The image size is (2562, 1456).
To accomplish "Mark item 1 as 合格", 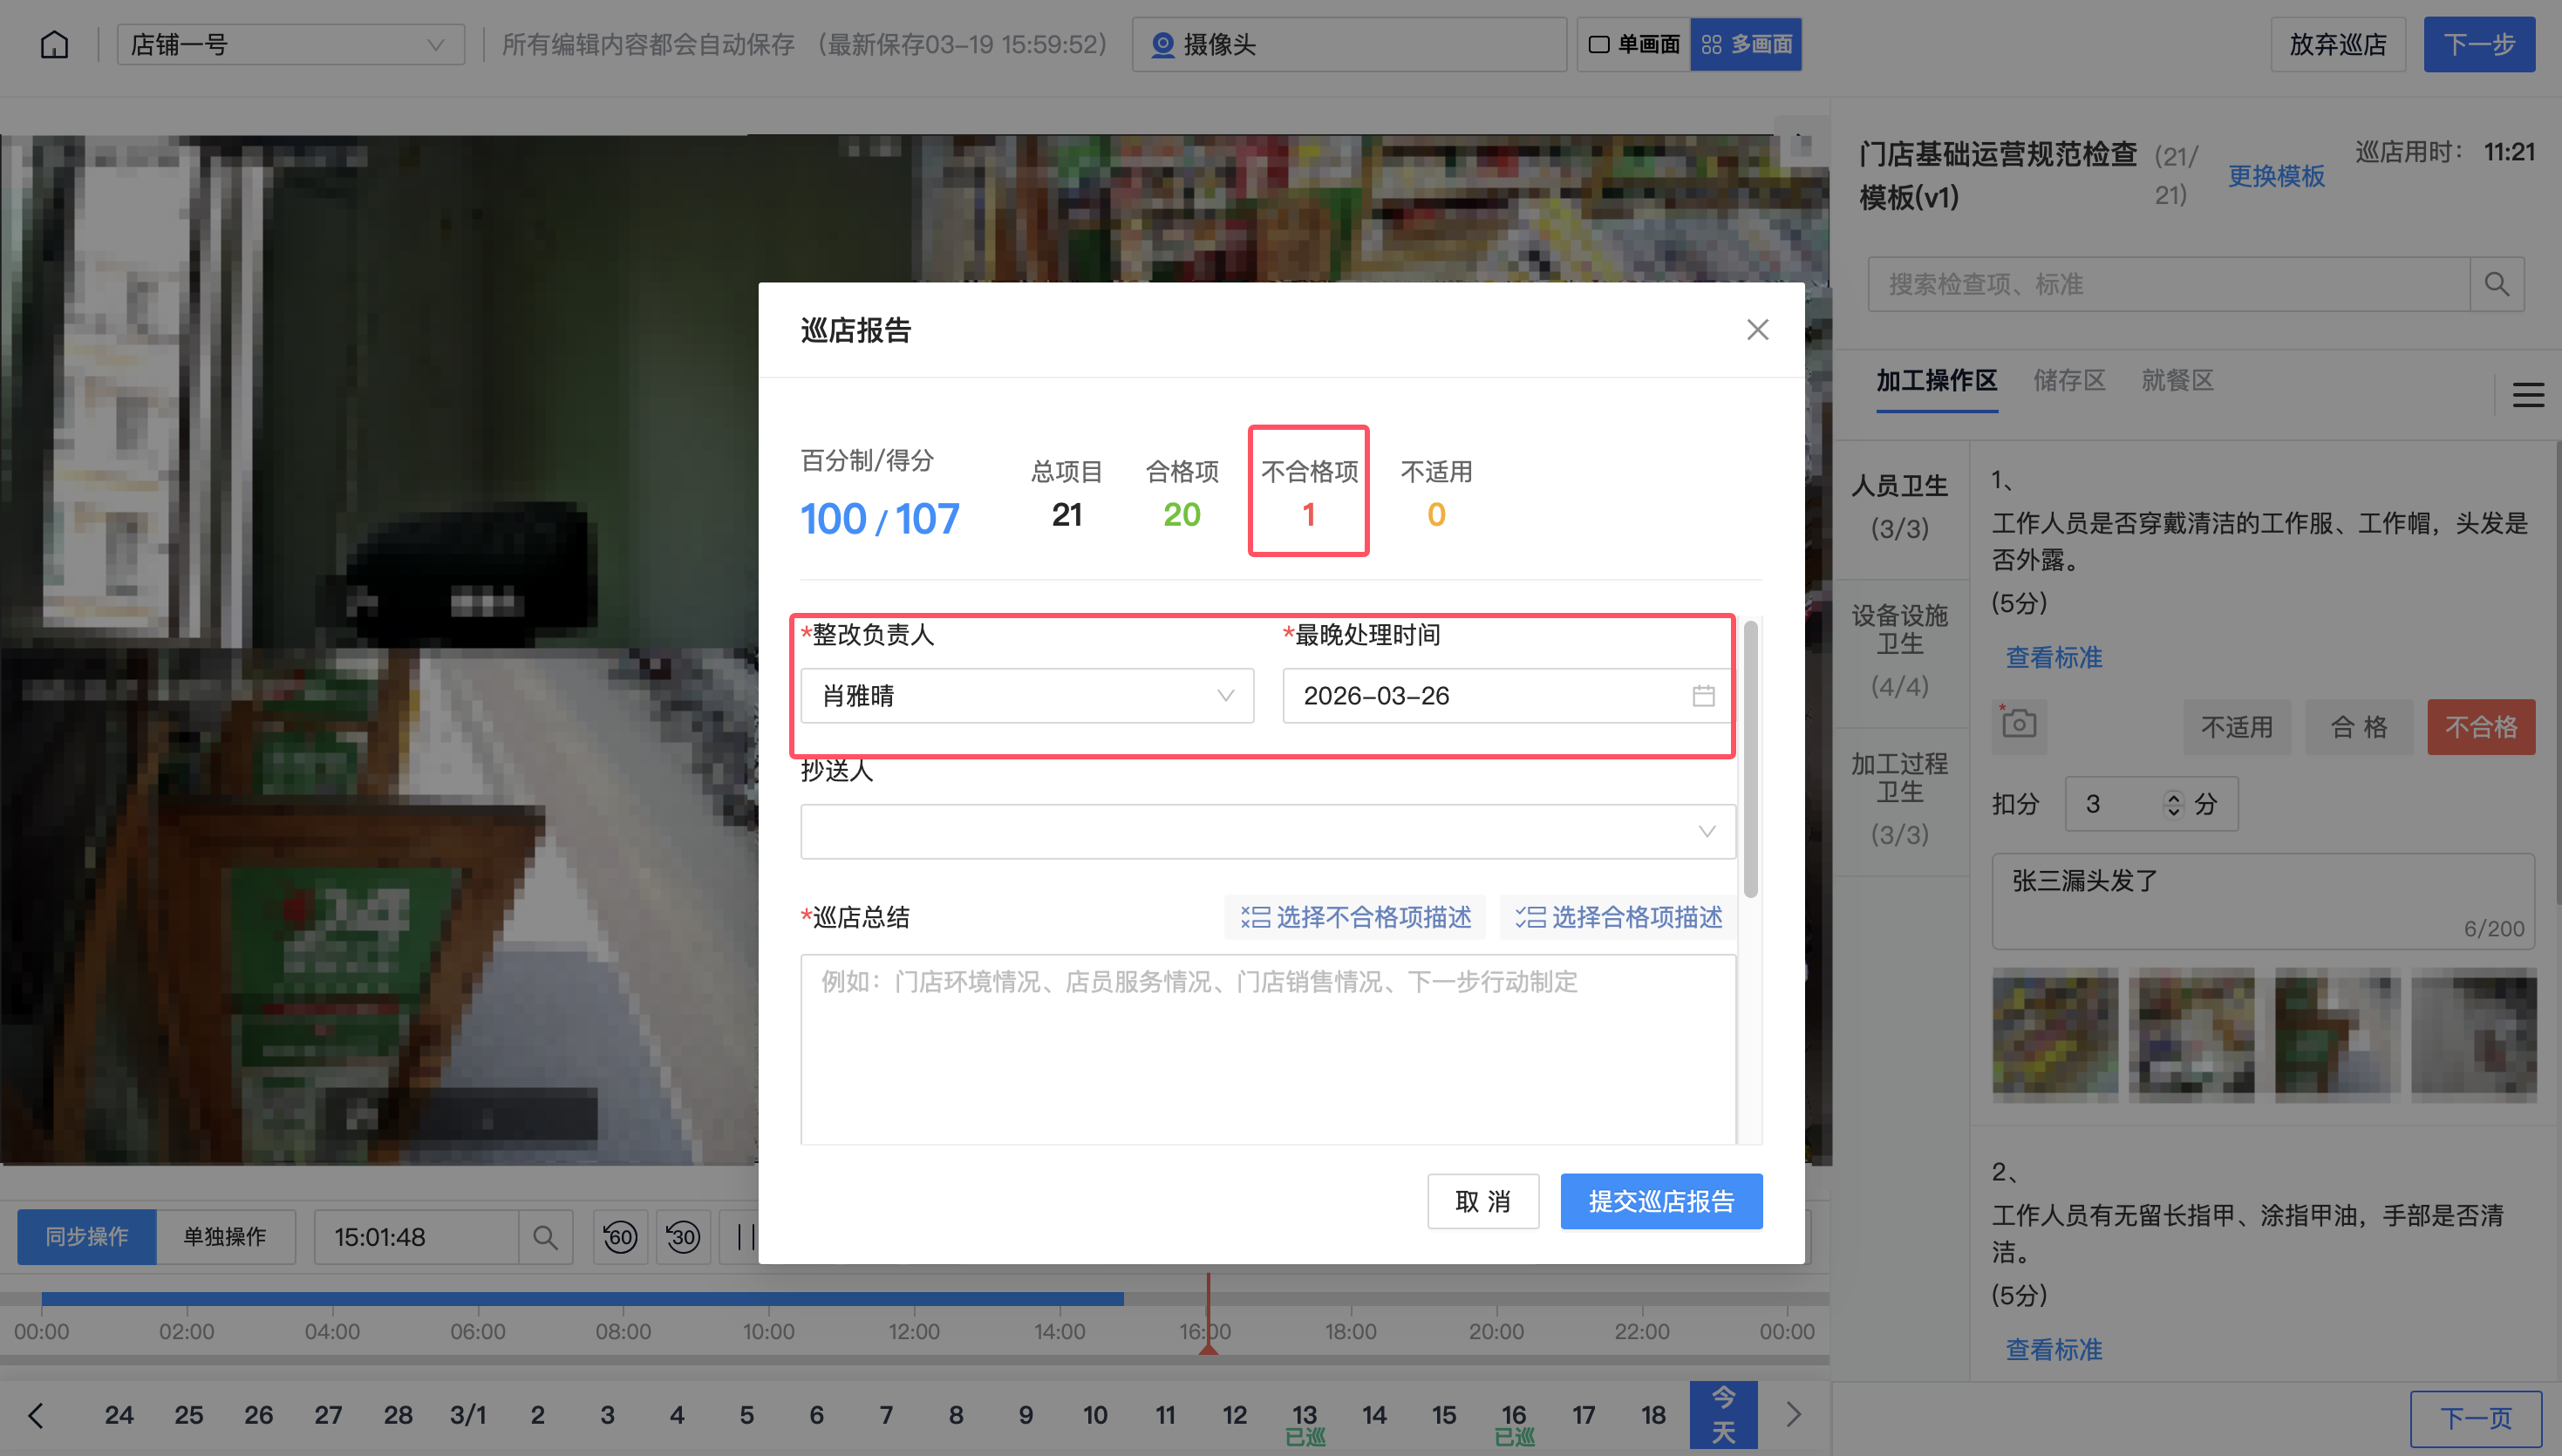I will pyautogui.click(x=2358, y=727).
